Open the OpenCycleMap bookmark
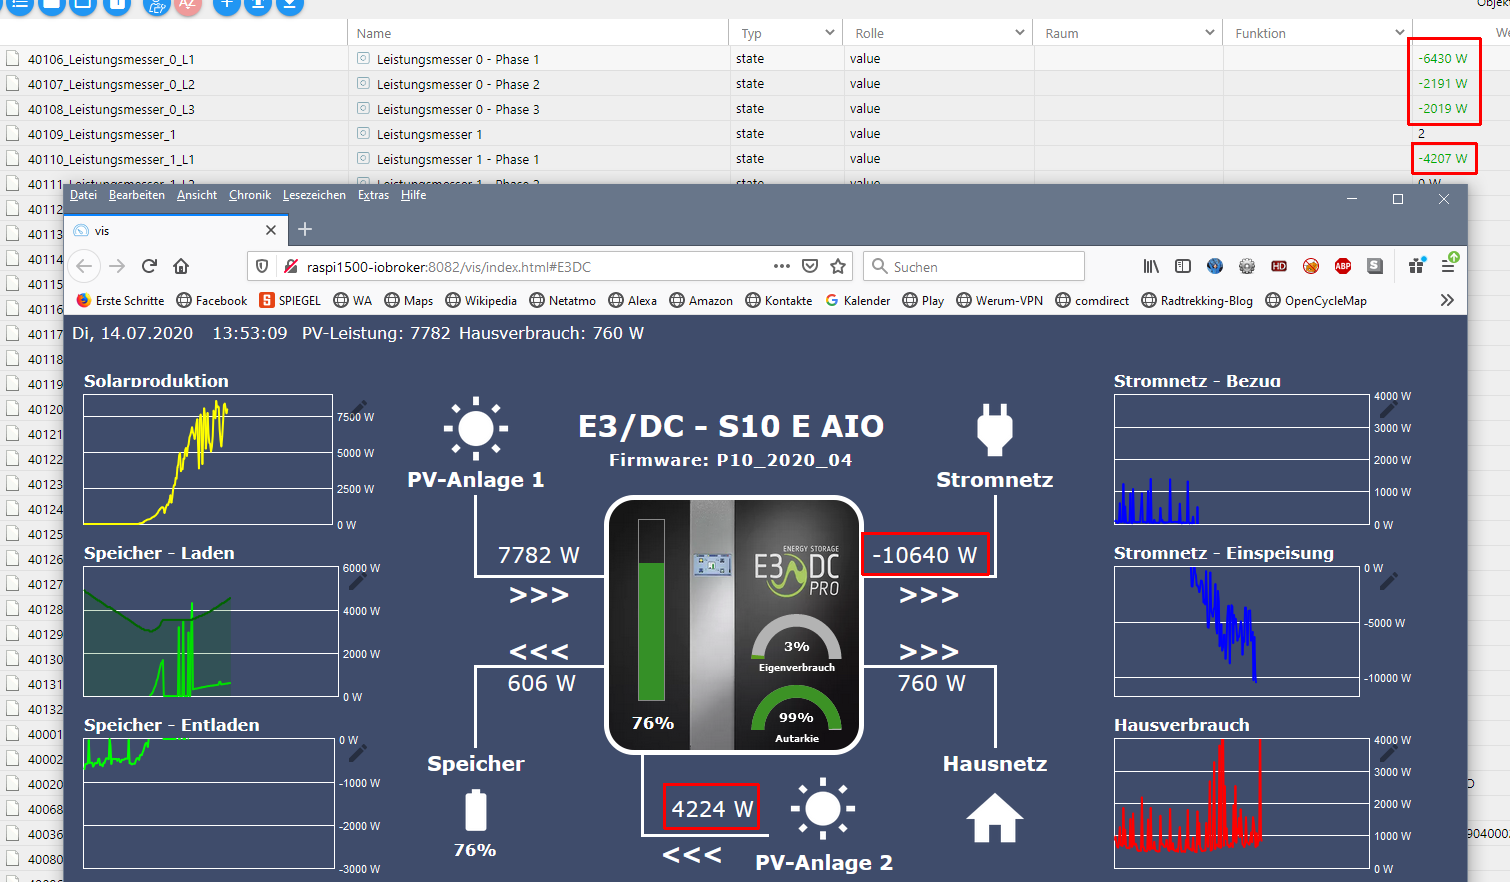1510x882 pixels. pos(1316,300)
